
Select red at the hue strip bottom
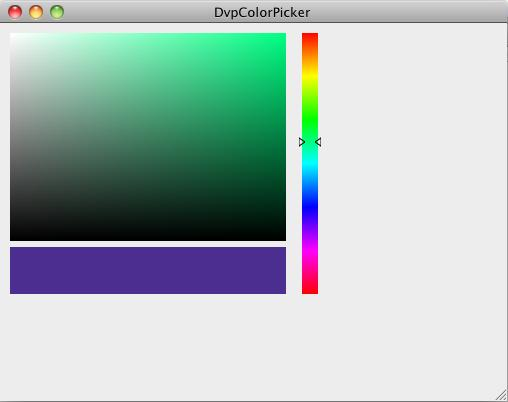(310, 290)
